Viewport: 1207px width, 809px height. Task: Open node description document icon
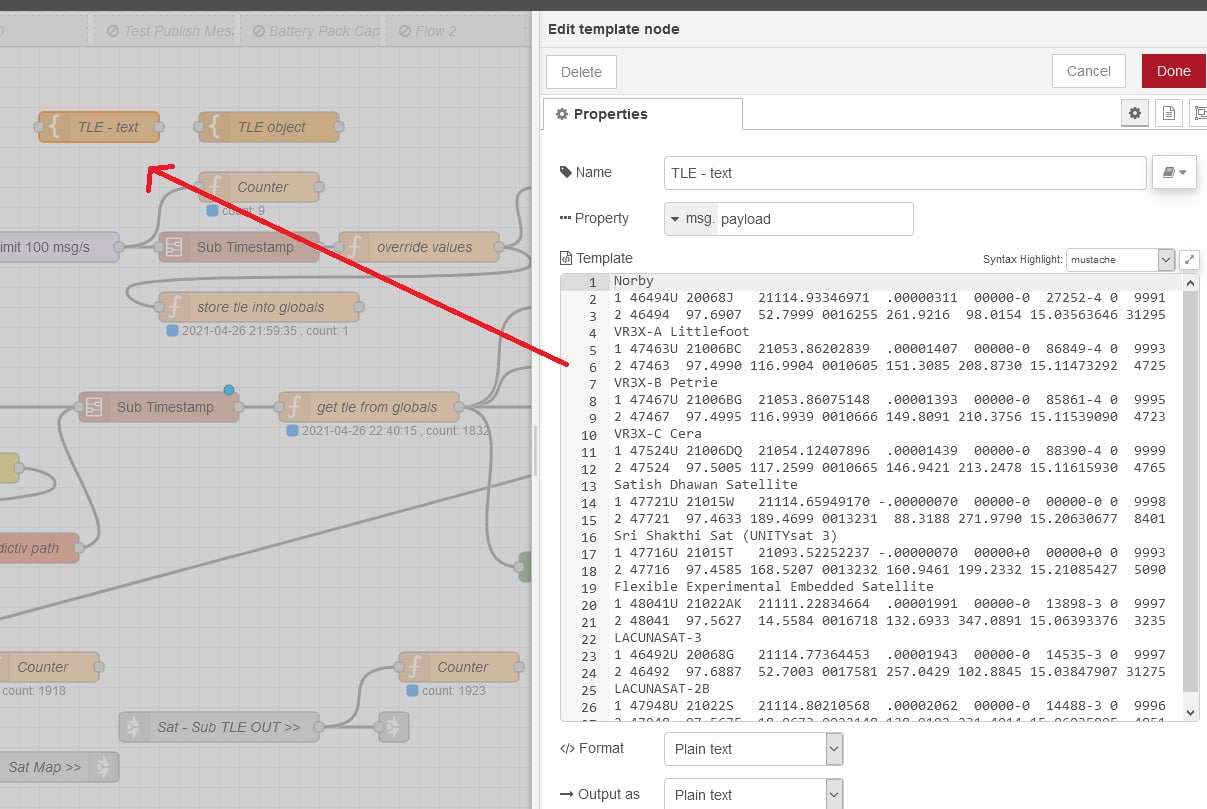click(1167, 114)
